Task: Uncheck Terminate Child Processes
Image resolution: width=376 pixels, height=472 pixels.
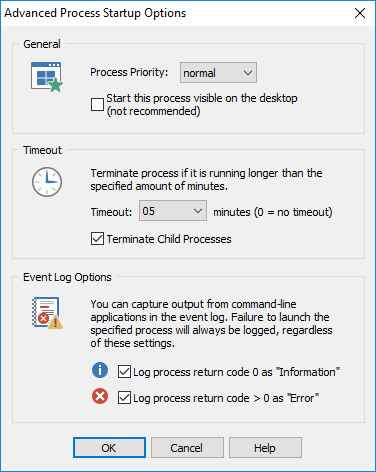Action: pyautogui.click(x=97, y=239)
